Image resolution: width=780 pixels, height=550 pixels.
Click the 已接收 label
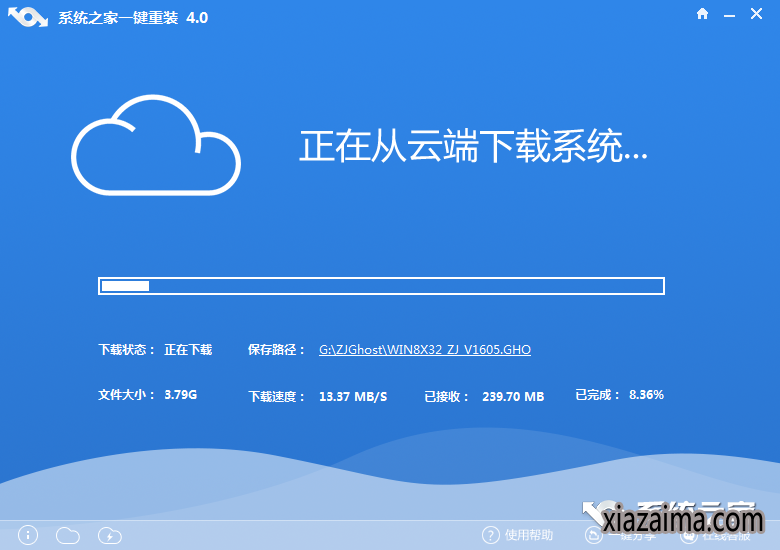coord(446,396)
